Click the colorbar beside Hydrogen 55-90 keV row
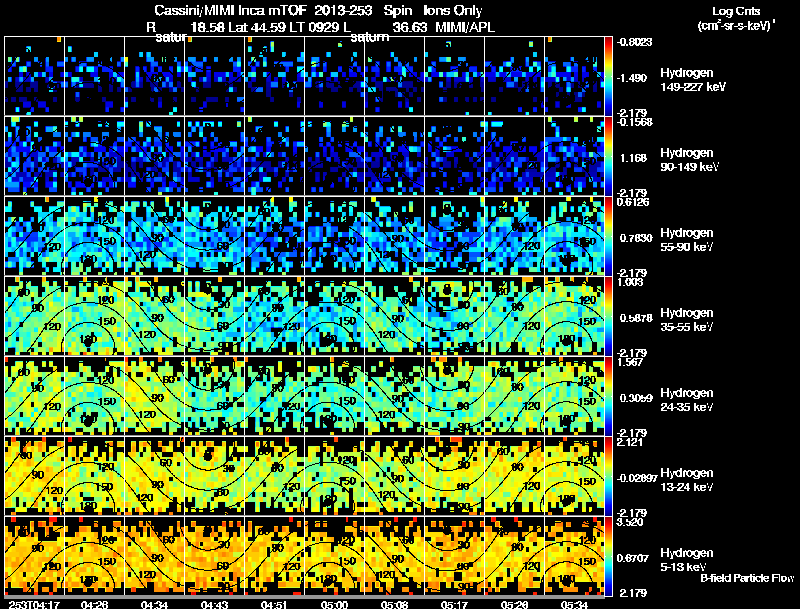 coord(608,236)
